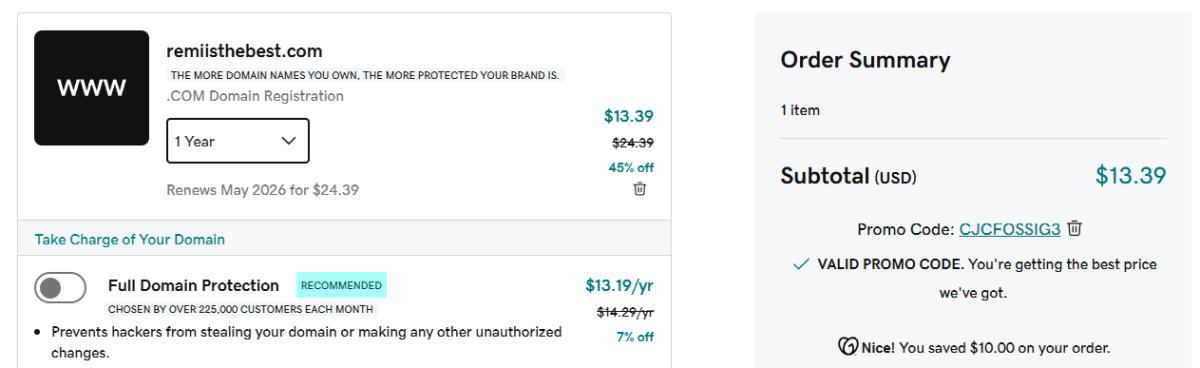Viewport: 1200px width, 368px height.
Task: Click the RECOMMENDED badge
Action: click(341, 285)
